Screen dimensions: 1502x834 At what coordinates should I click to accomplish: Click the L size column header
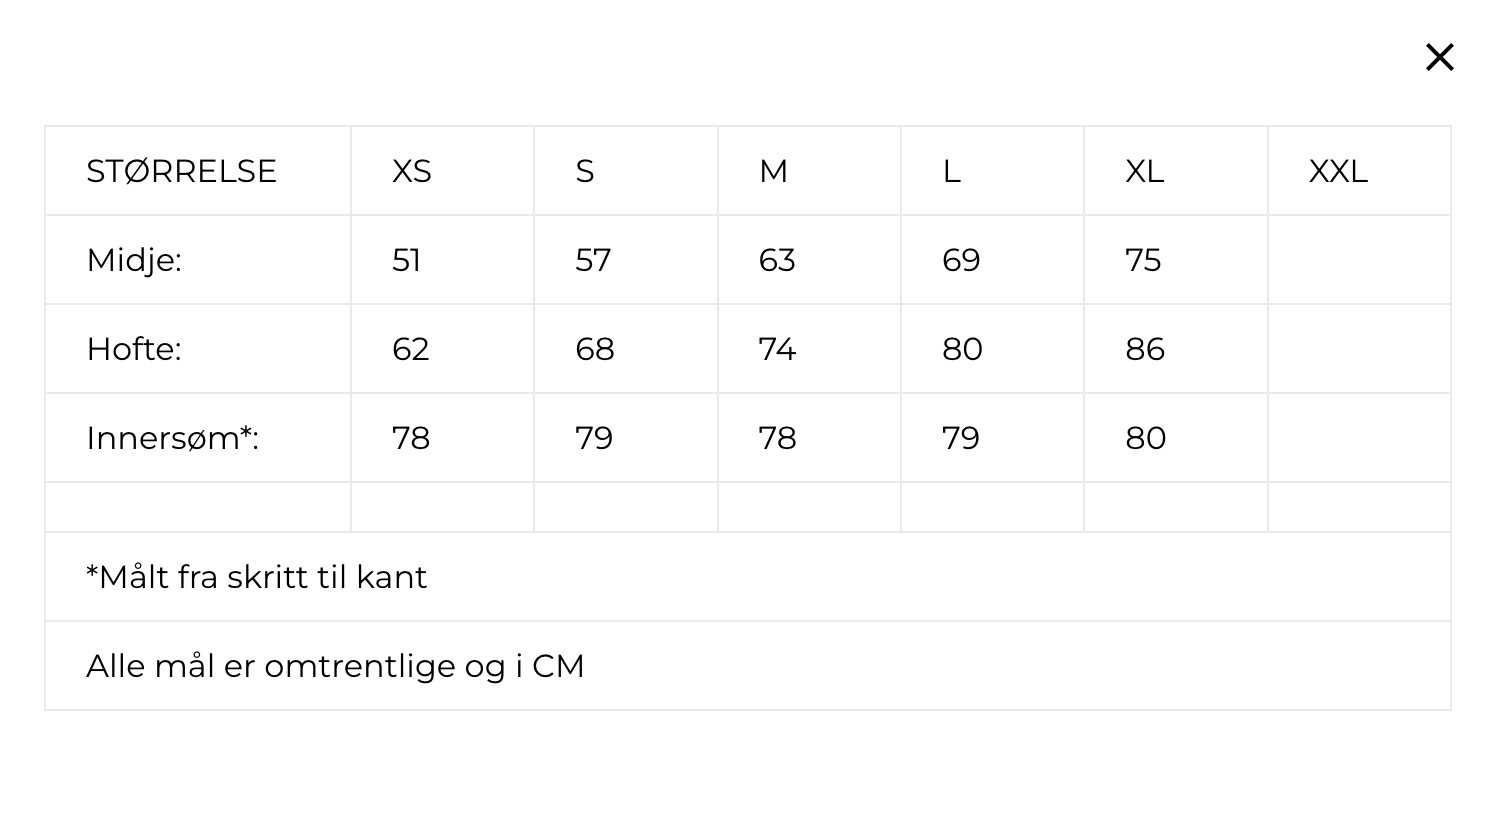tap(951, 171)
